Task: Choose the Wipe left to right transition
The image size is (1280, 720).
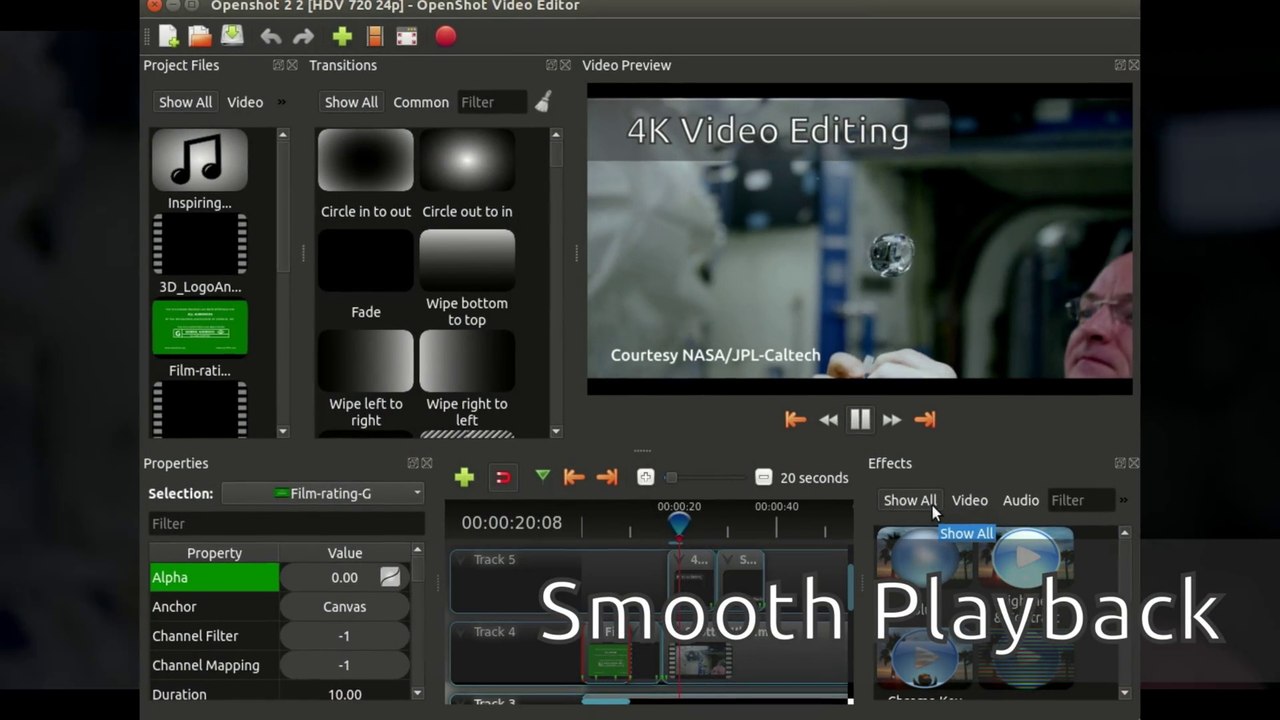Action: click(x=365, y=361)
